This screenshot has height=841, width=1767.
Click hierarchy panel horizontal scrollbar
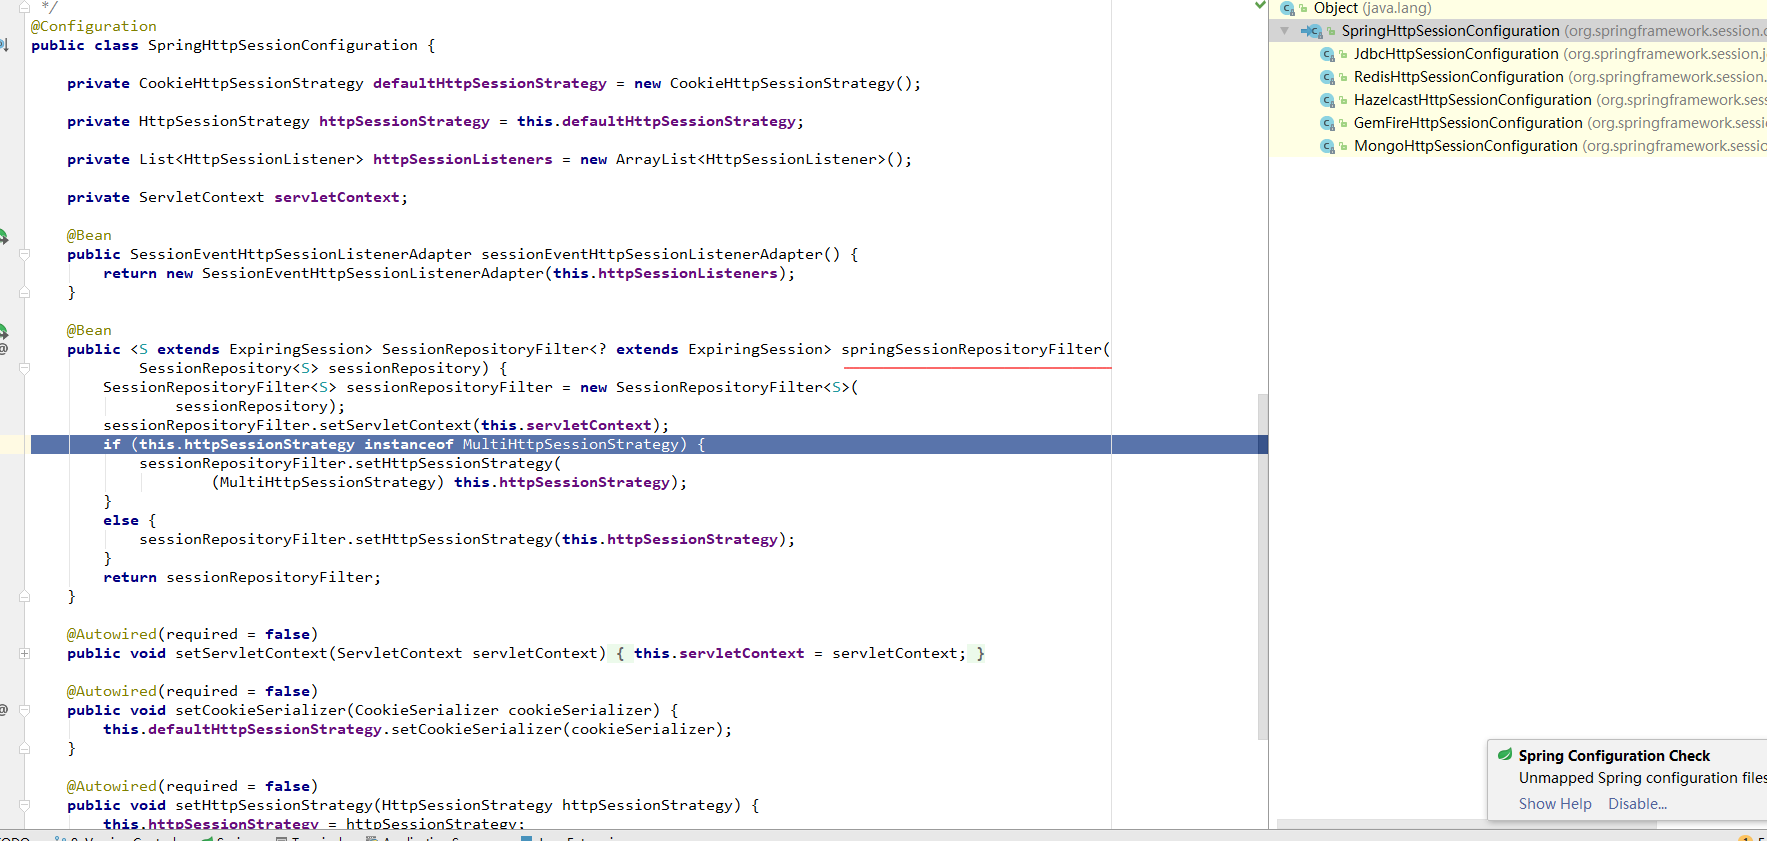coord(1466,824)
